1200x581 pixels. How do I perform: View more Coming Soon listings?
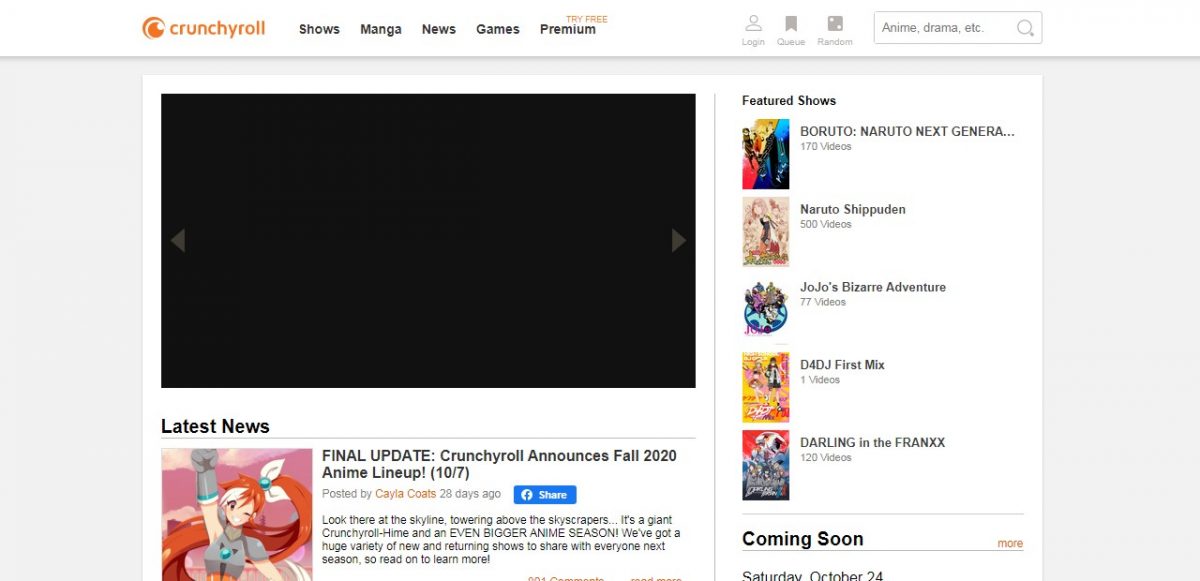pos(1010,543)
